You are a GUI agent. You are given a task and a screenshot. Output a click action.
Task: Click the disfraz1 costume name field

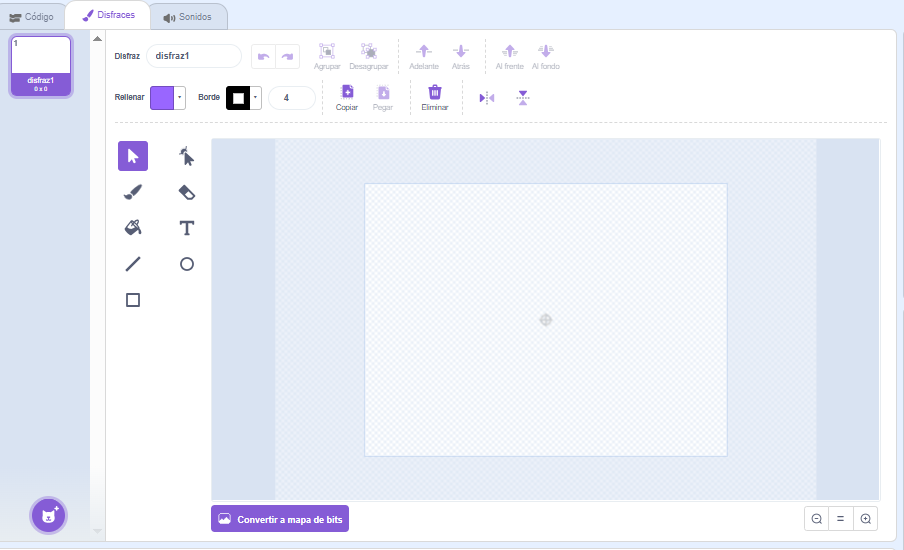[194, 56]
